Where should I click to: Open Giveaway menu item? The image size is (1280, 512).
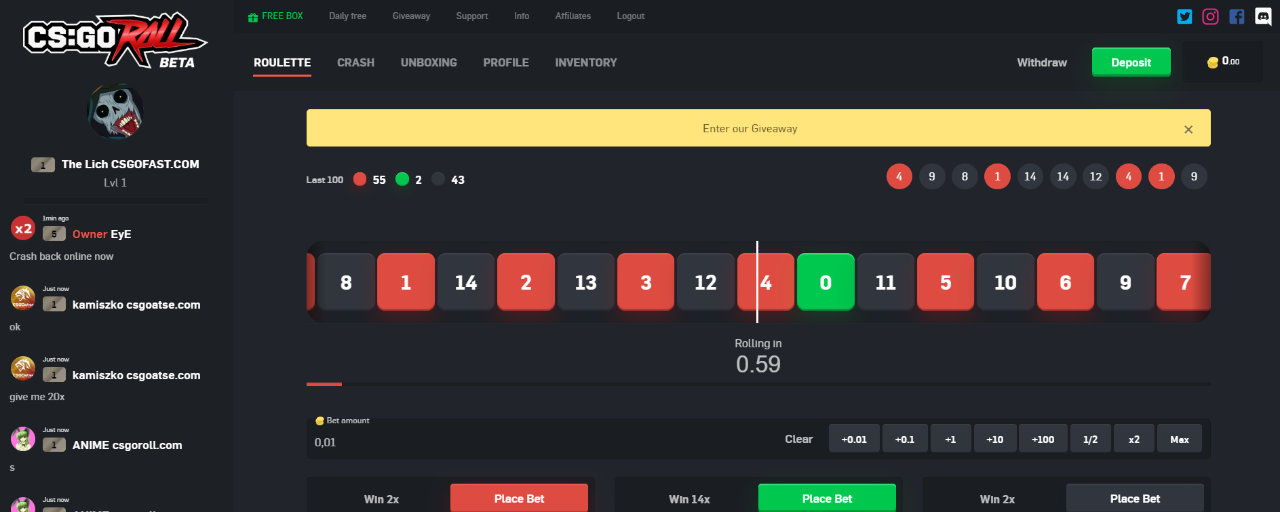(411, 16)
